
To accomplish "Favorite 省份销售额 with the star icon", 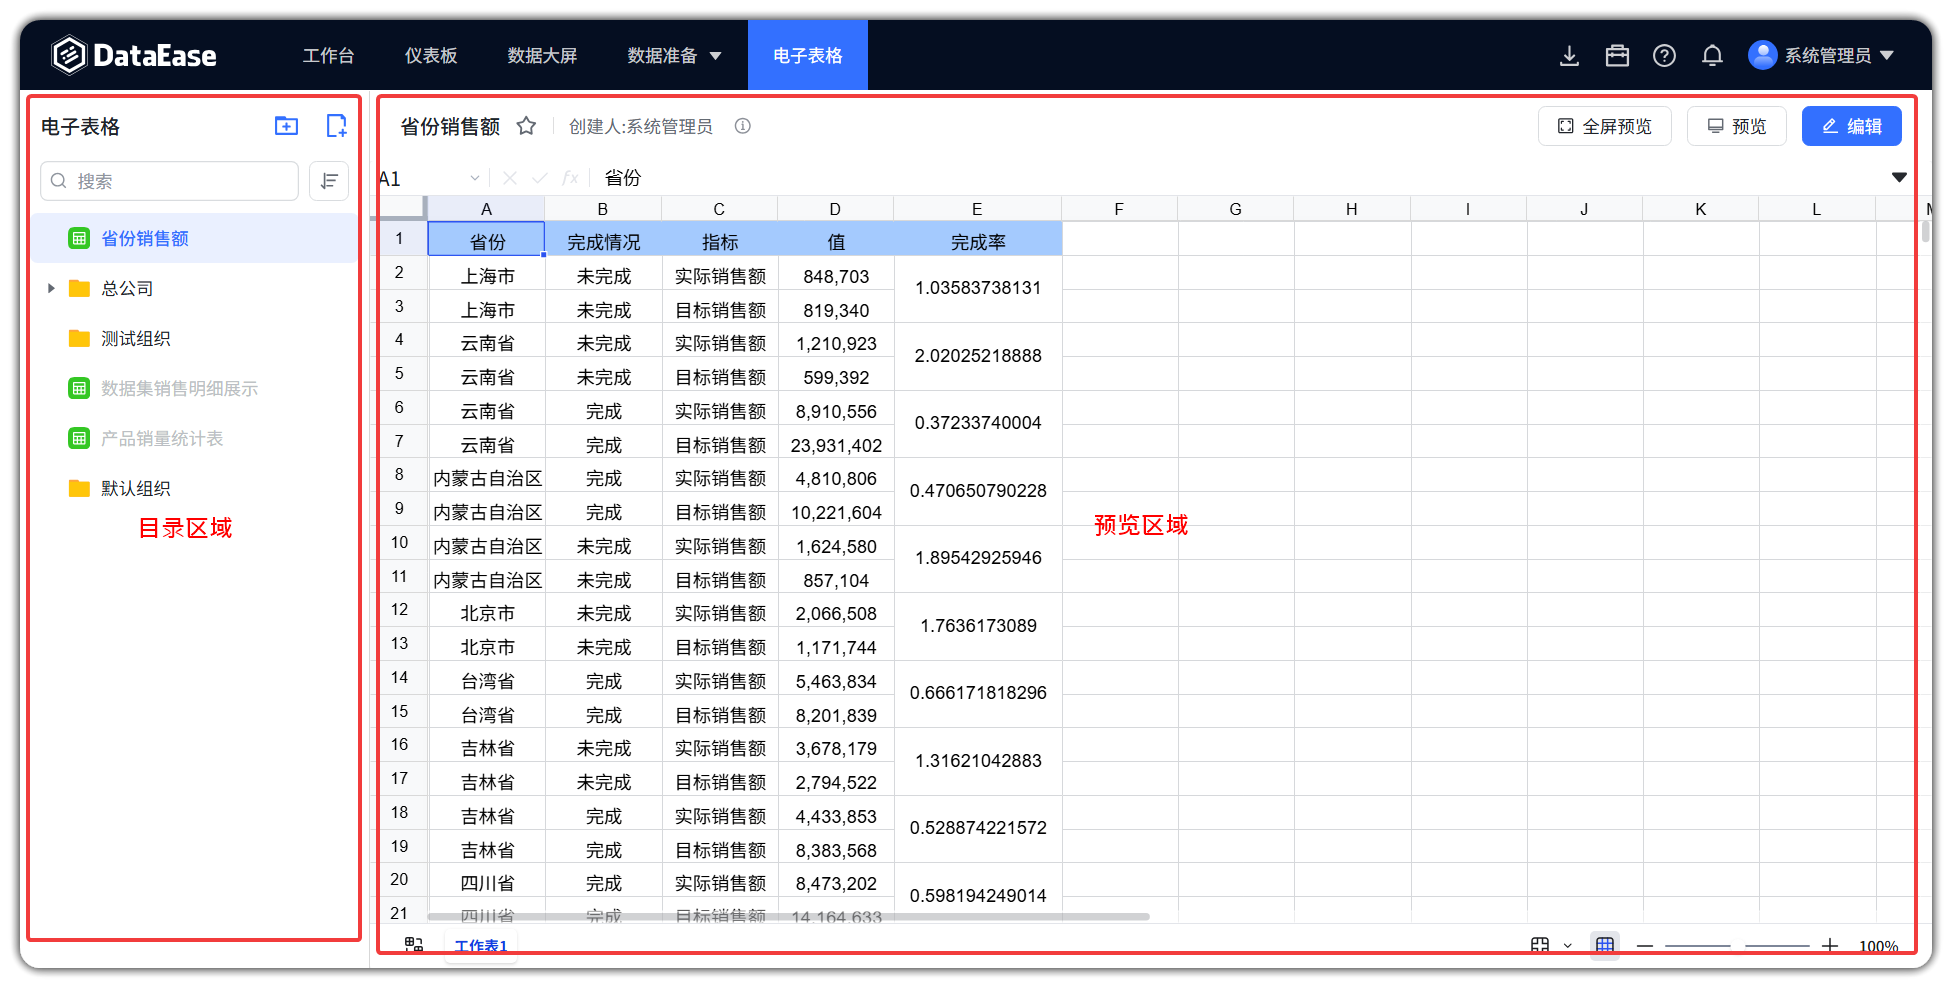I will [x=526, y=126].
